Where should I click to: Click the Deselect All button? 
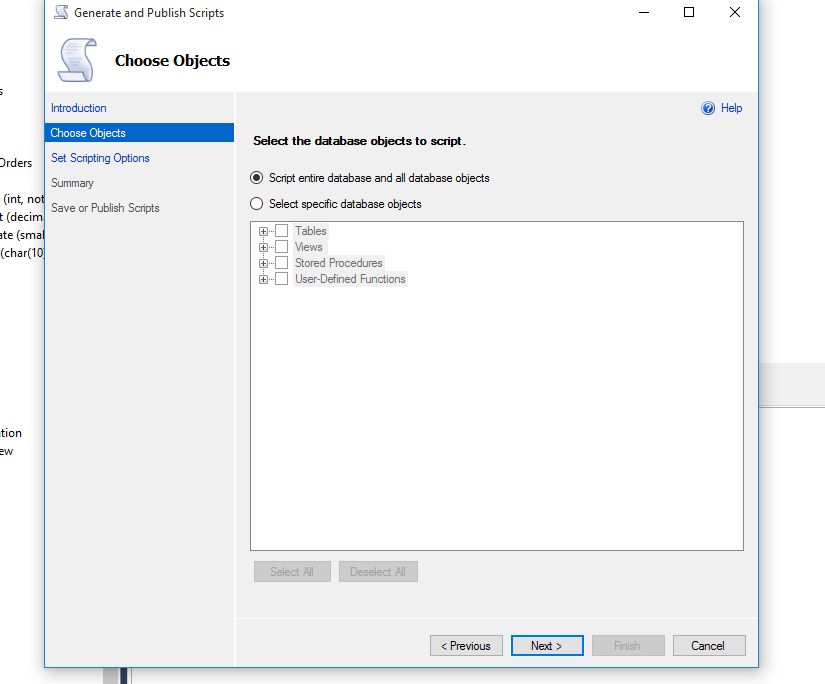tap(378, 571)
